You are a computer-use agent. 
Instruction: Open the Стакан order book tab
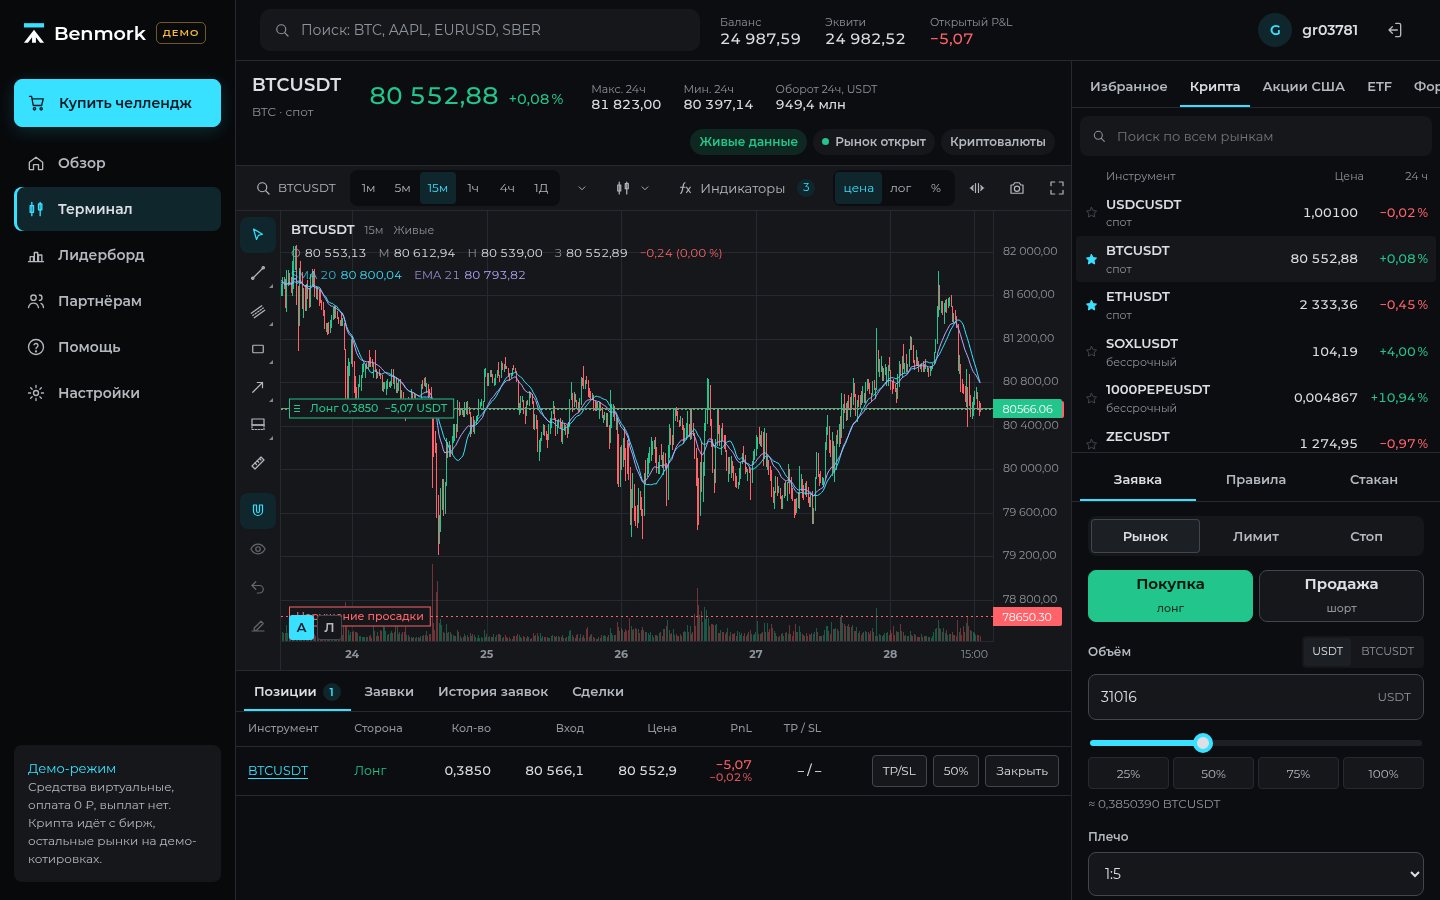tap(1374, 480)
